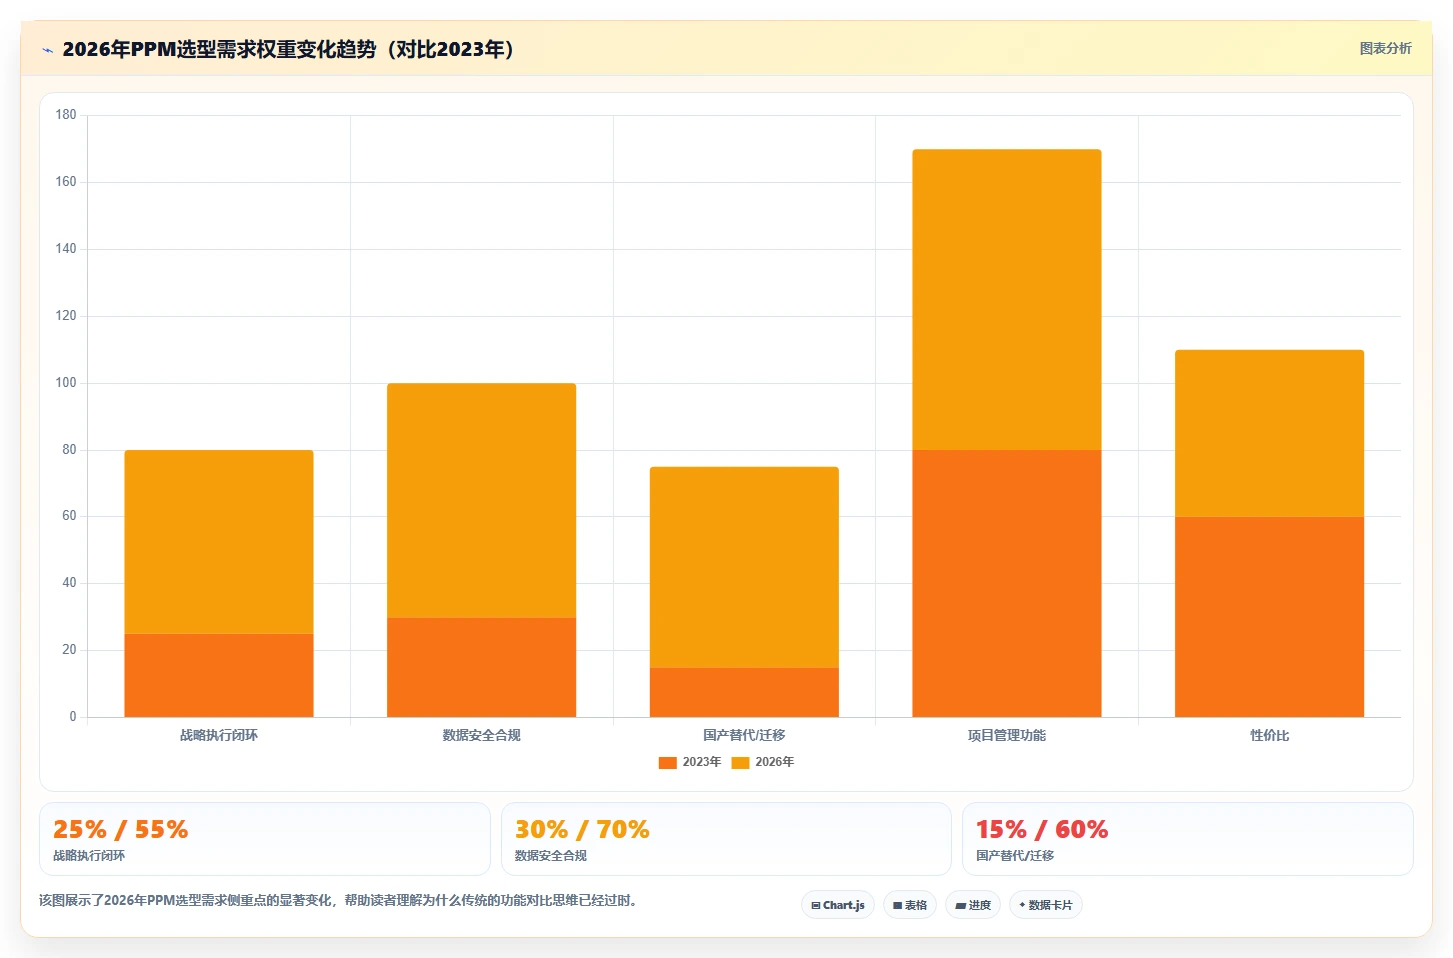Screen dimensions: 1453x958
Task: Click the chart description sentence below the cards
Action: click(338, 901)
